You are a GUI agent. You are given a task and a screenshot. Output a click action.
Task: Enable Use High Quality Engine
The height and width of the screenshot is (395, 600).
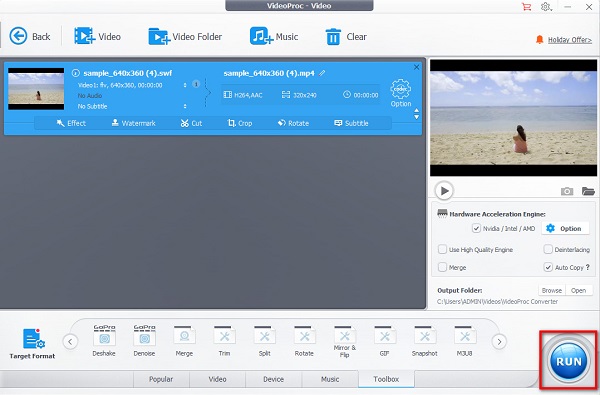click(442, 250)
